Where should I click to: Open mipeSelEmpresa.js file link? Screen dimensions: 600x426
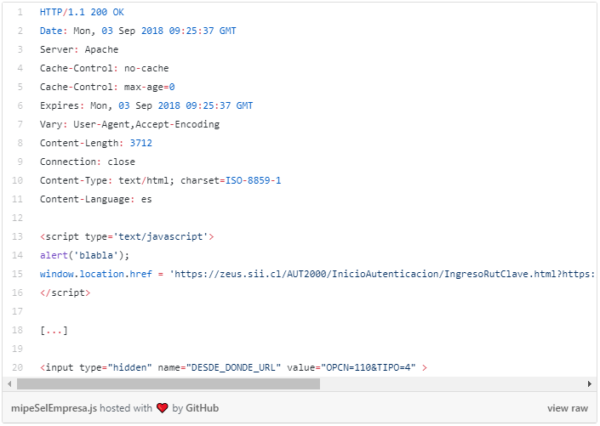point(54,408)
